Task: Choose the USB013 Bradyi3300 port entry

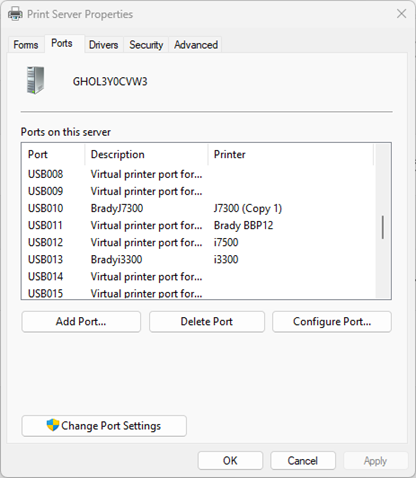Action: point(198,259)
